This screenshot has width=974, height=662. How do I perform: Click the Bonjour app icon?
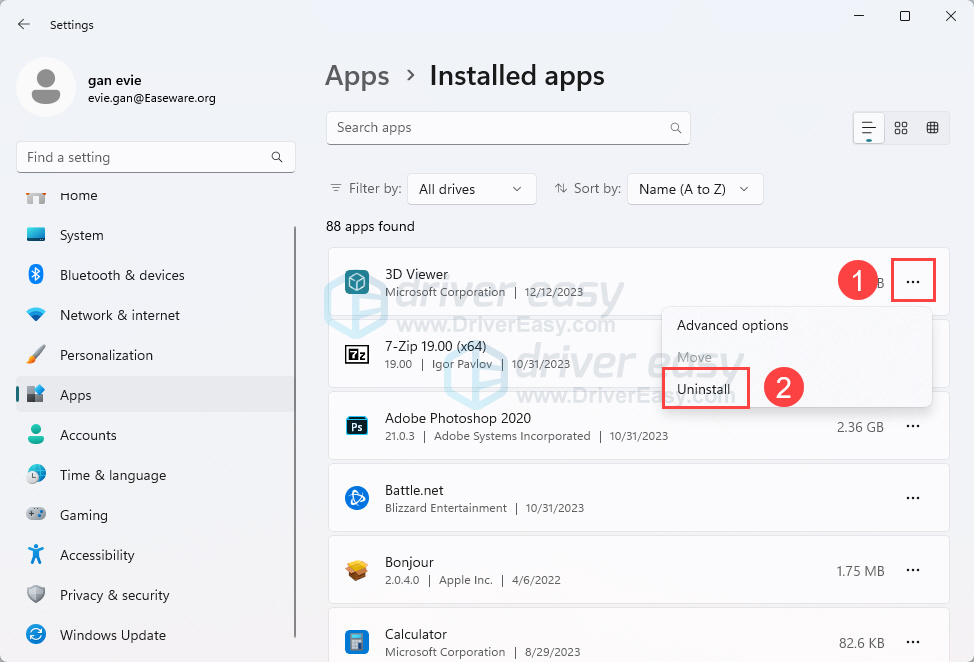point(357,570)
